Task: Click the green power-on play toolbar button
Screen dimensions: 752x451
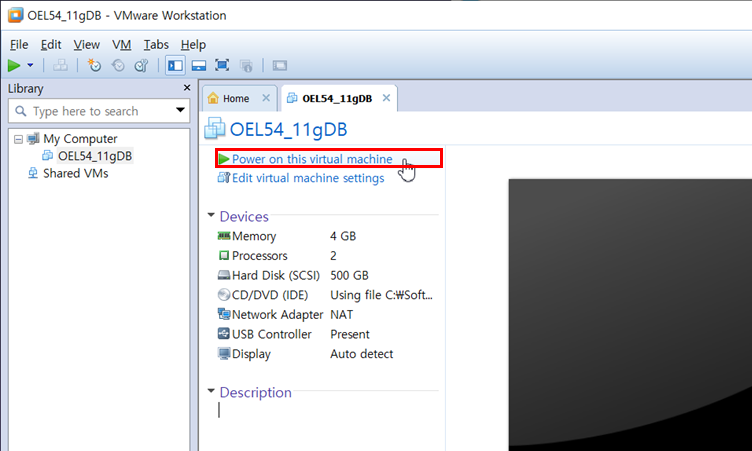Action: click(x=14, y=65)
